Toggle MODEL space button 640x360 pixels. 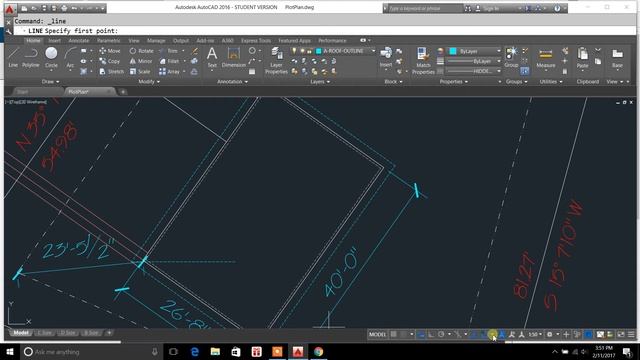tap(377, 334)
